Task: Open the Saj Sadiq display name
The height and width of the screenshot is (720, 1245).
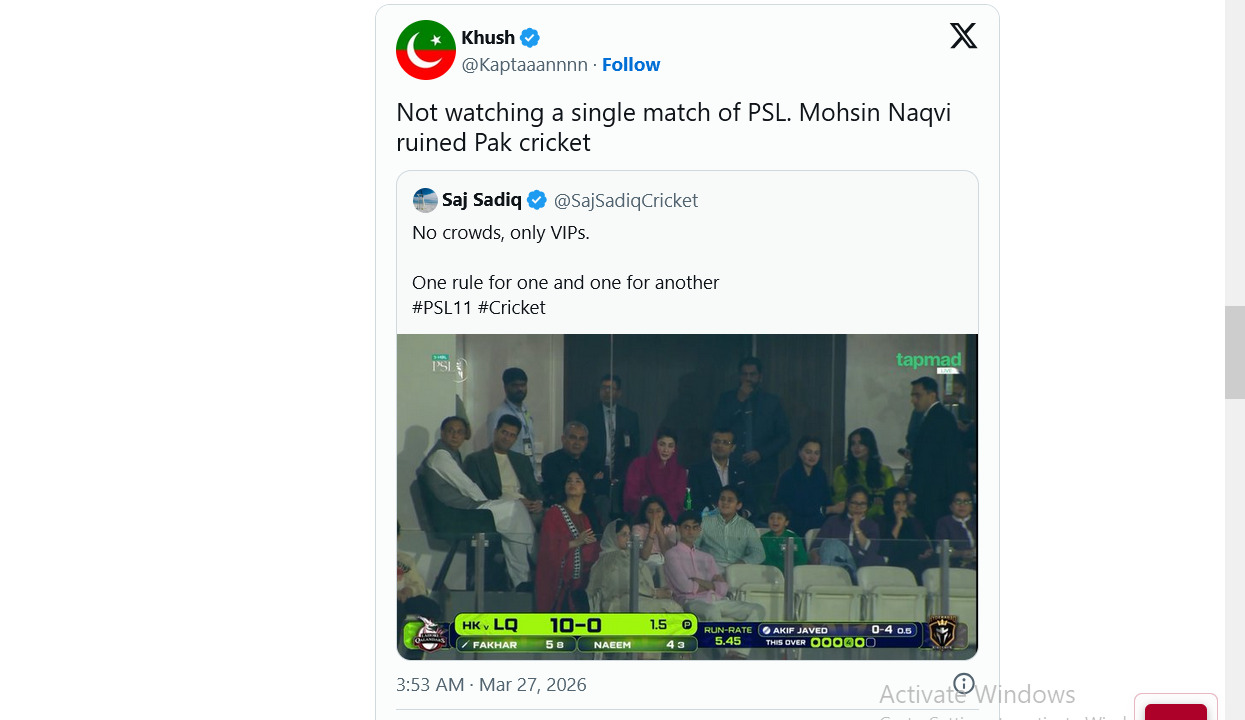Action: point(482,200)
